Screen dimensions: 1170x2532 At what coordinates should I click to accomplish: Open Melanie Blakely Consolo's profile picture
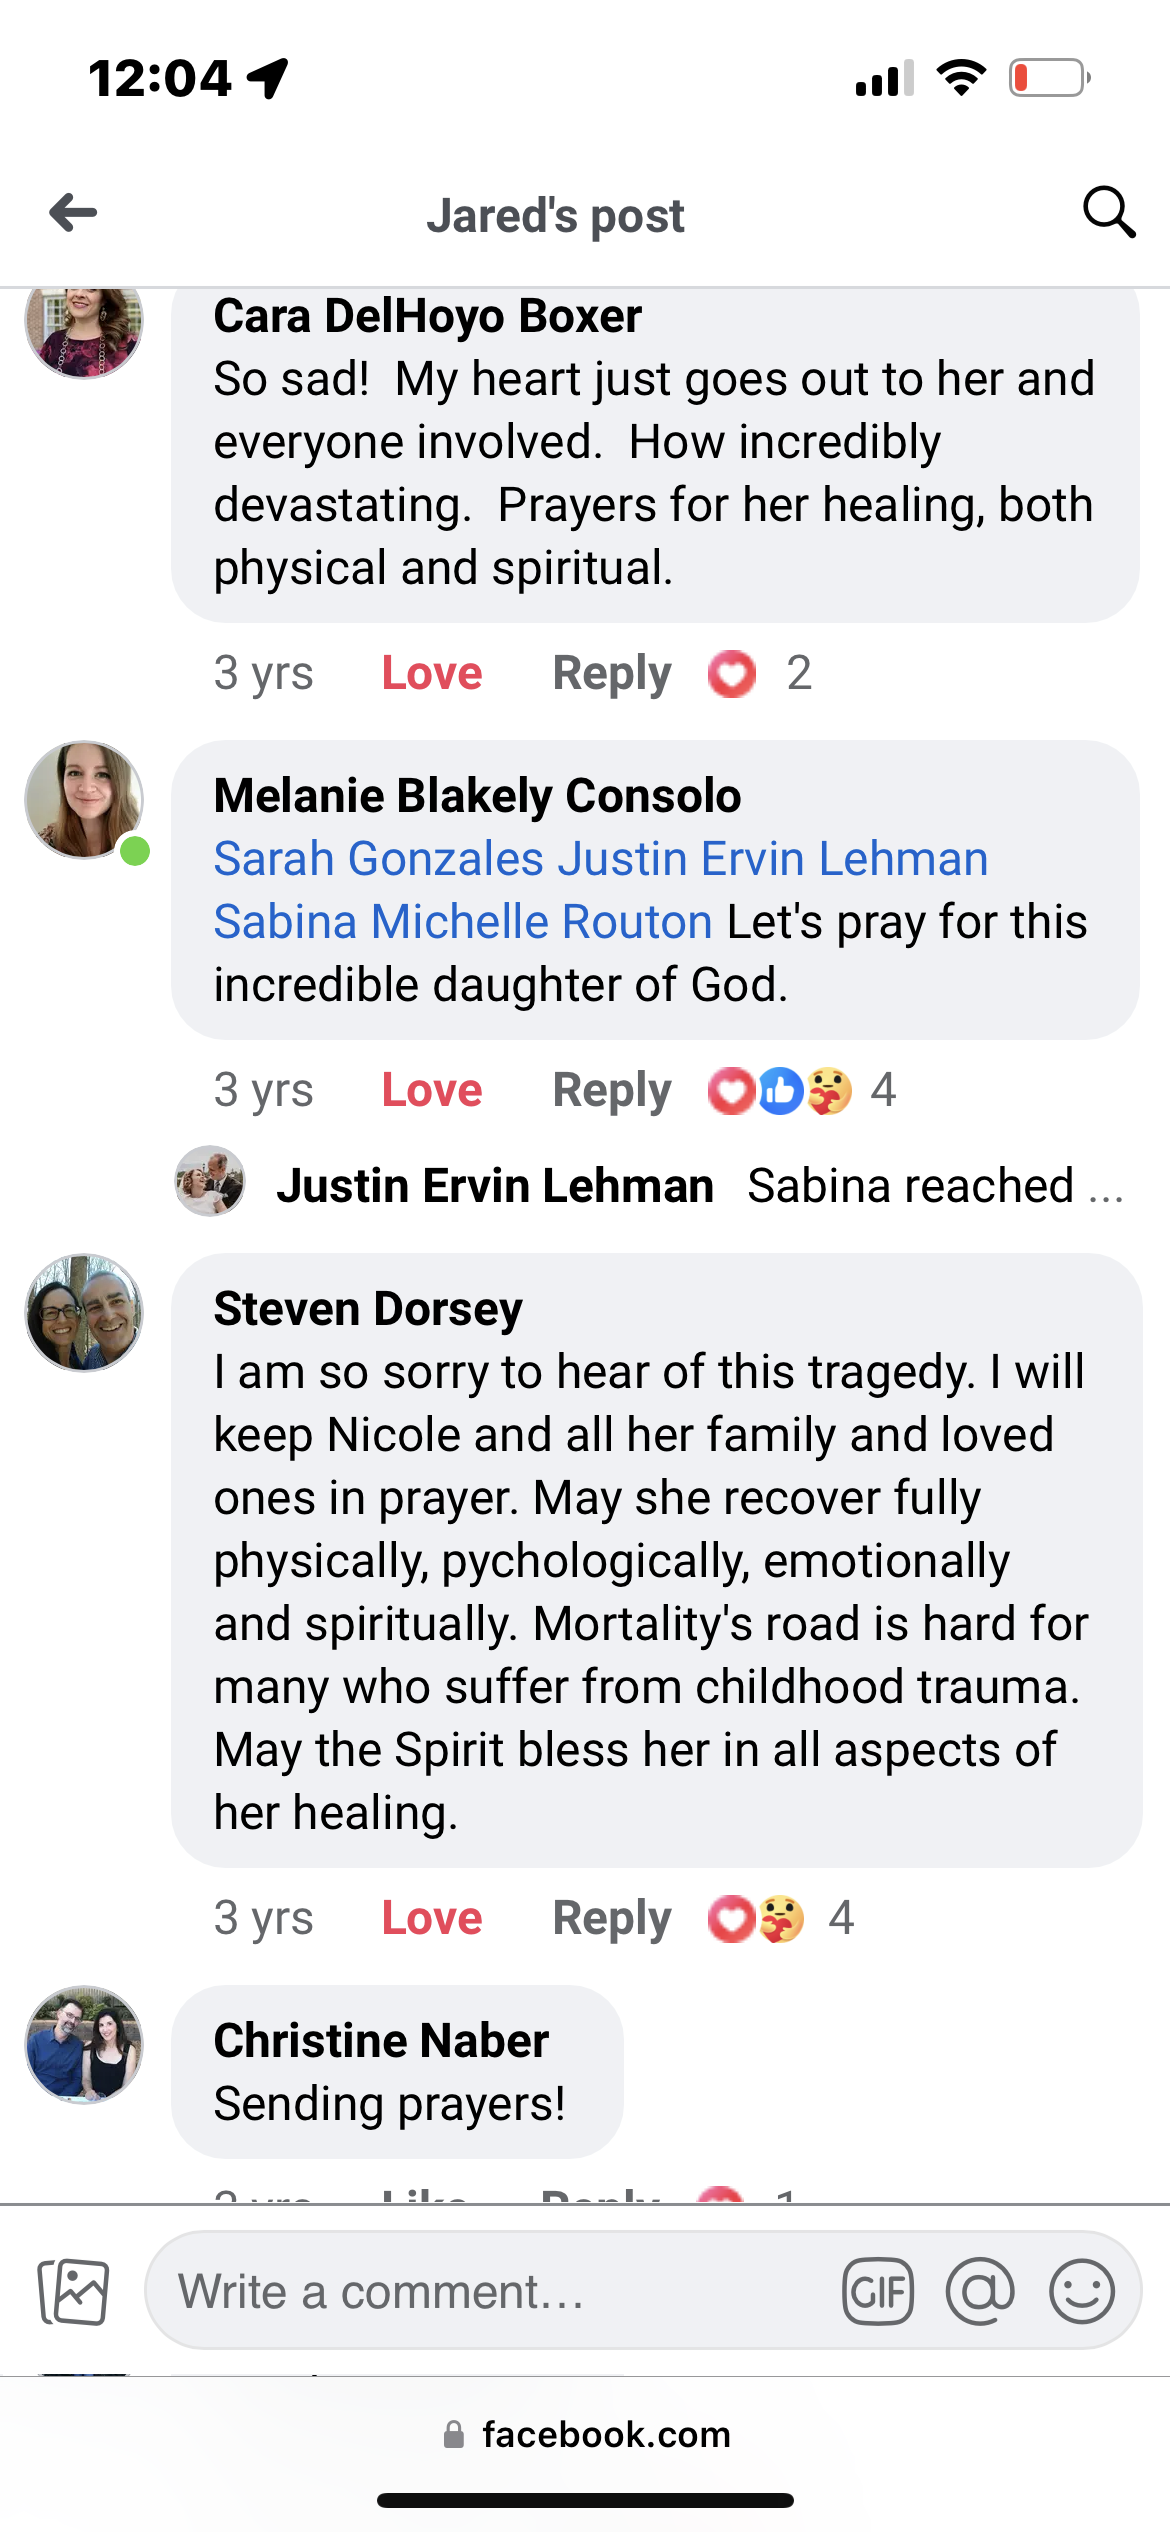[84, 800]
